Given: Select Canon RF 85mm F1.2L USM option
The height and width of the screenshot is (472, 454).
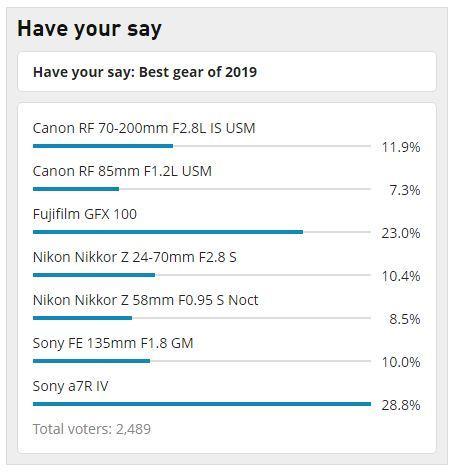Looking at the screenshot, I should (x=122, y=171).
